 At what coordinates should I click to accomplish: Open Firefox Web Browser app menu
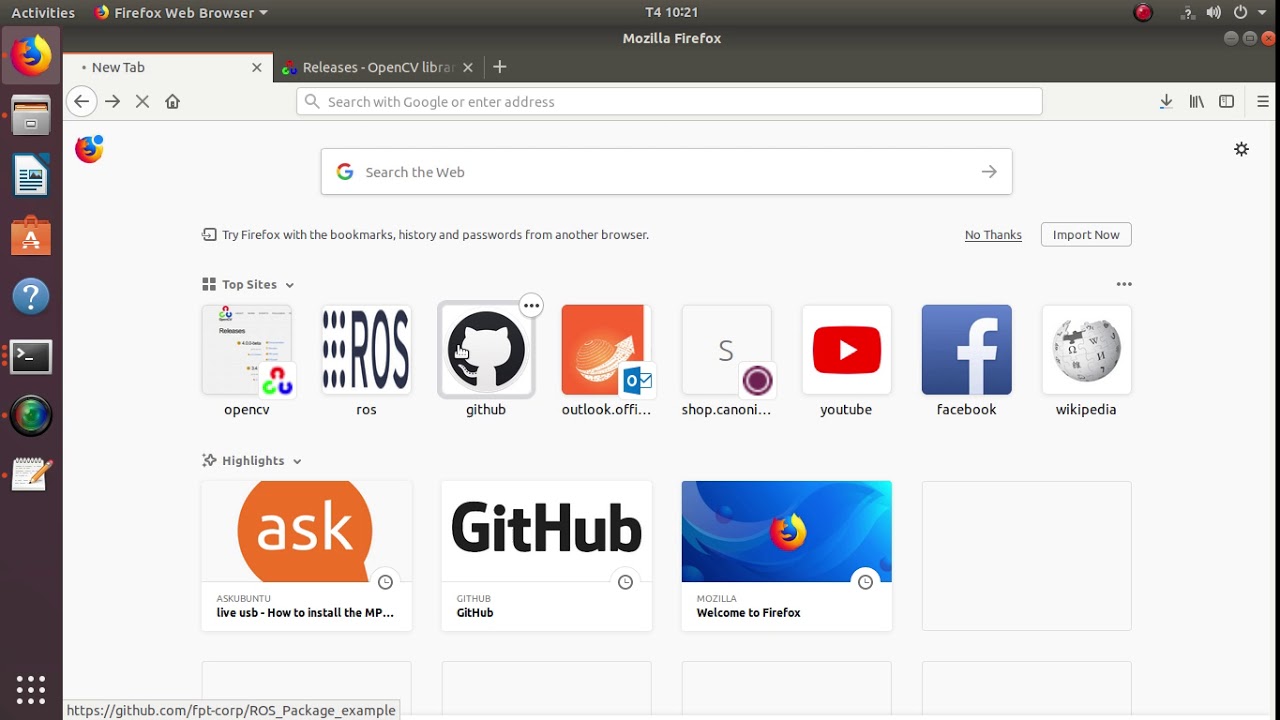point(181,12)
